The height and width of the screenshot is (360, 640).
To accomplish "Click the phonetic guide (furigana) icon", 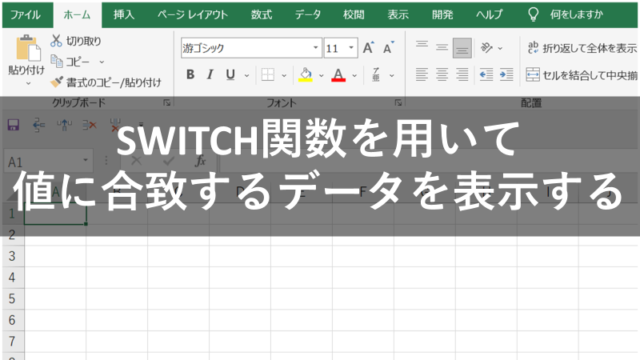I will (x=376, y=75).
